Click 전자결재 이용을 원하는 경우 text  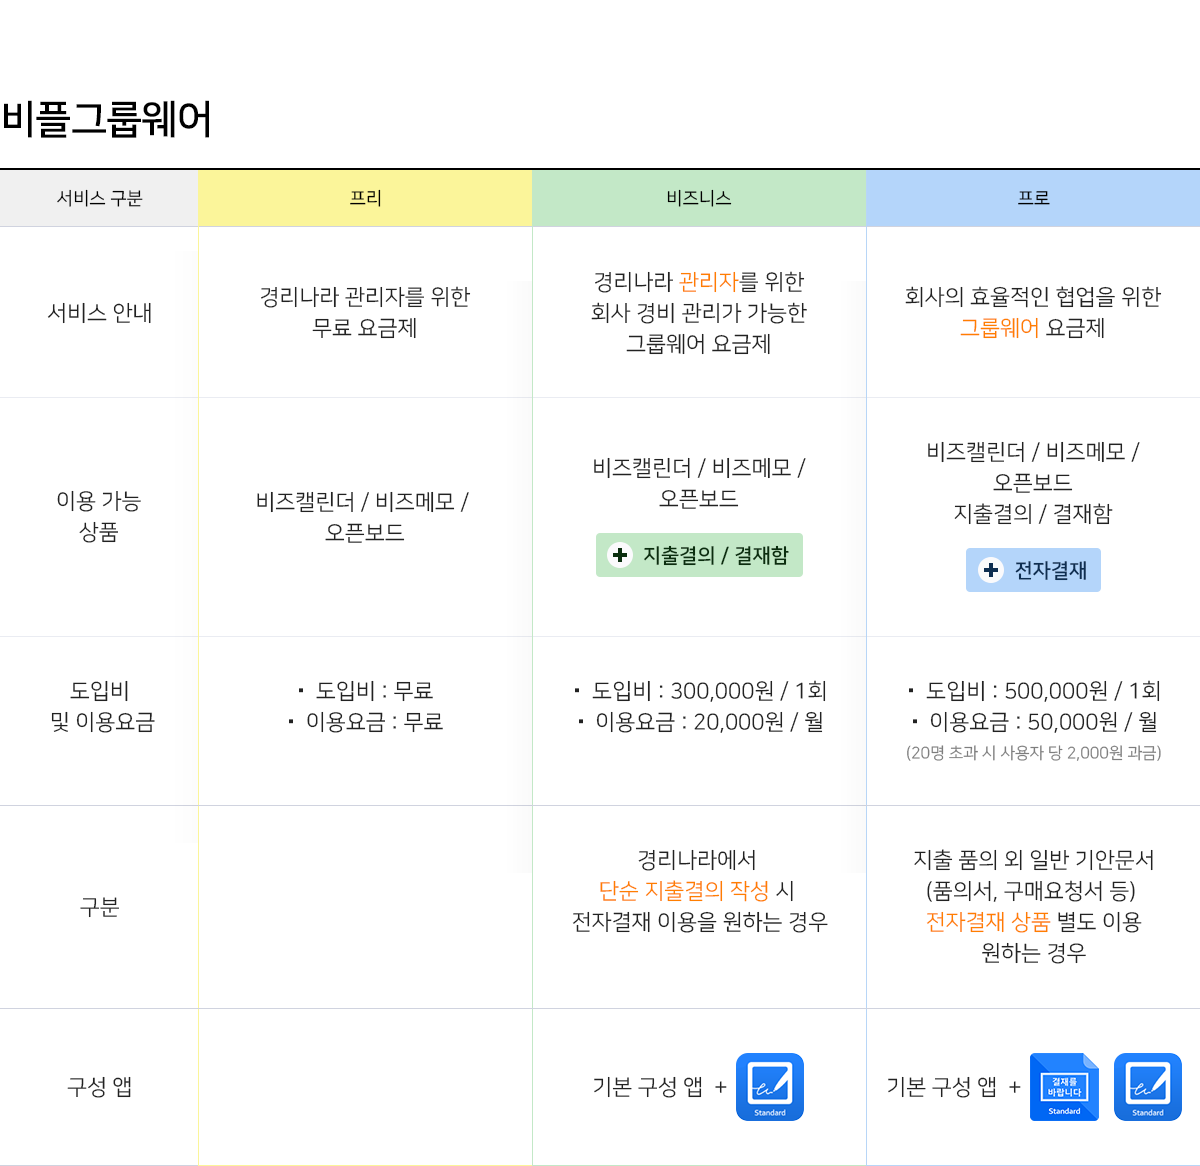point(699,921)
